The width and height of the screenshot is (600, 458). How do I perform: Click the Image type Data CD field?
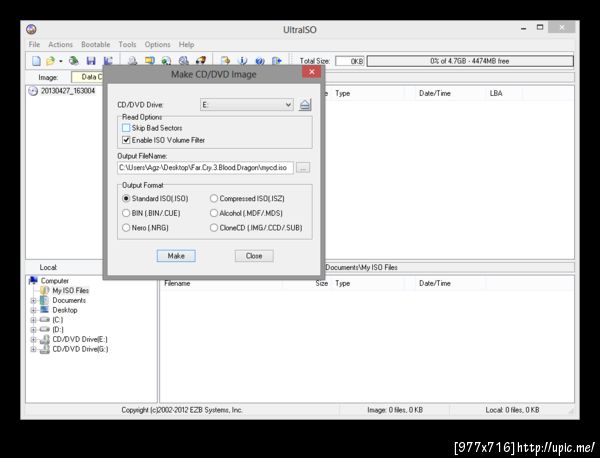(x=87, y=77)
